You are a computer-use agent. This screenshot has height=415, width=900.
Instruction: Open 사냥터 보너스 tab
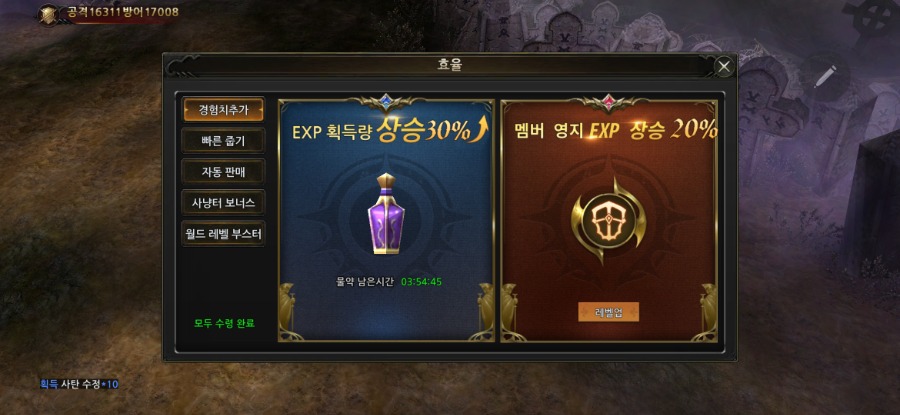click(x=223, y=202)
